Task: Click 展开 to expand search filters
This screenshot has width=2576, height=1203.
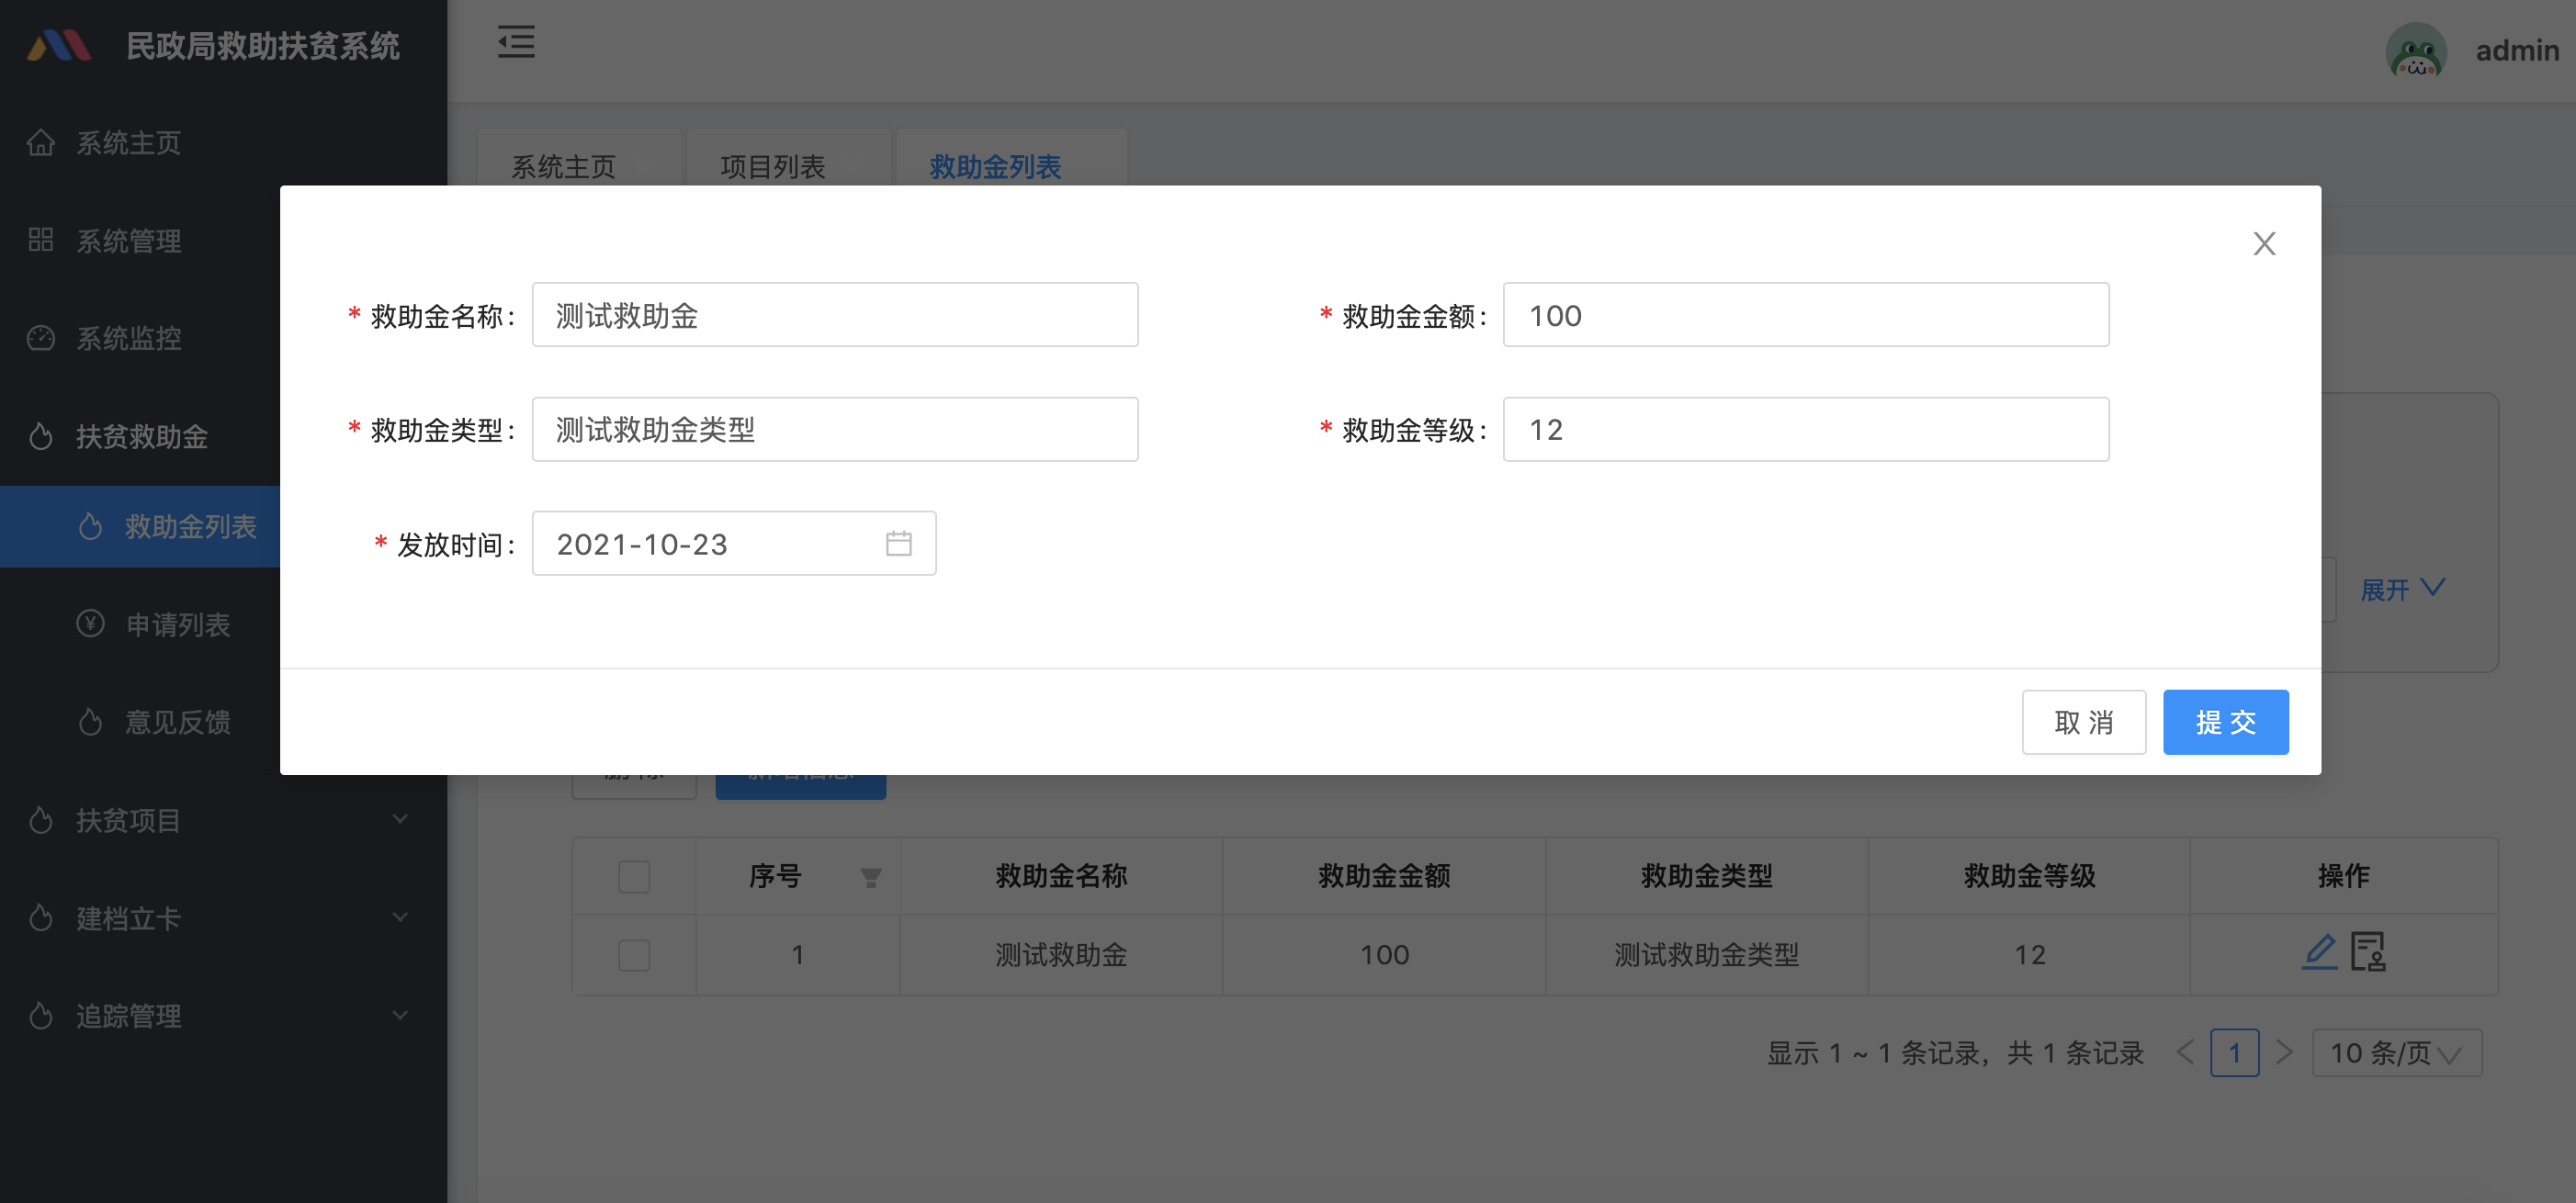Action: point(2402,589)
